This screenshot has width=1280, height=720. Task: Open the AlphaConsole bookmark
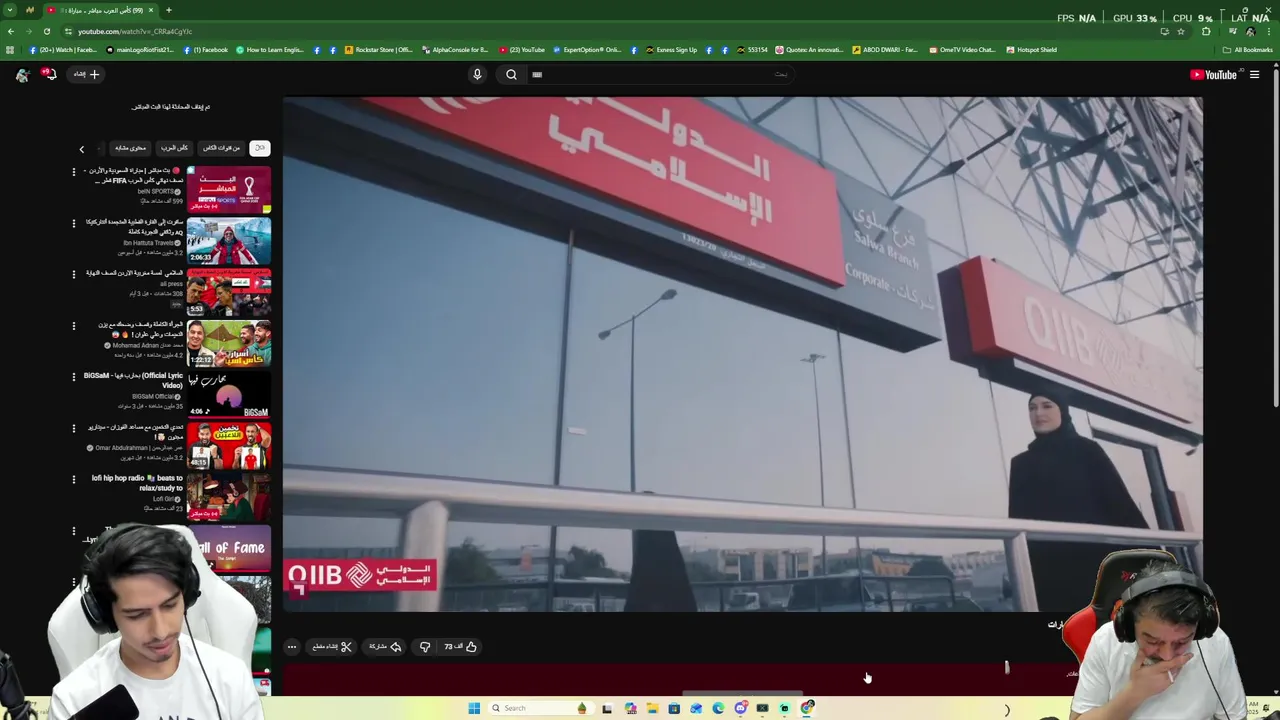(x=455, y=50)
